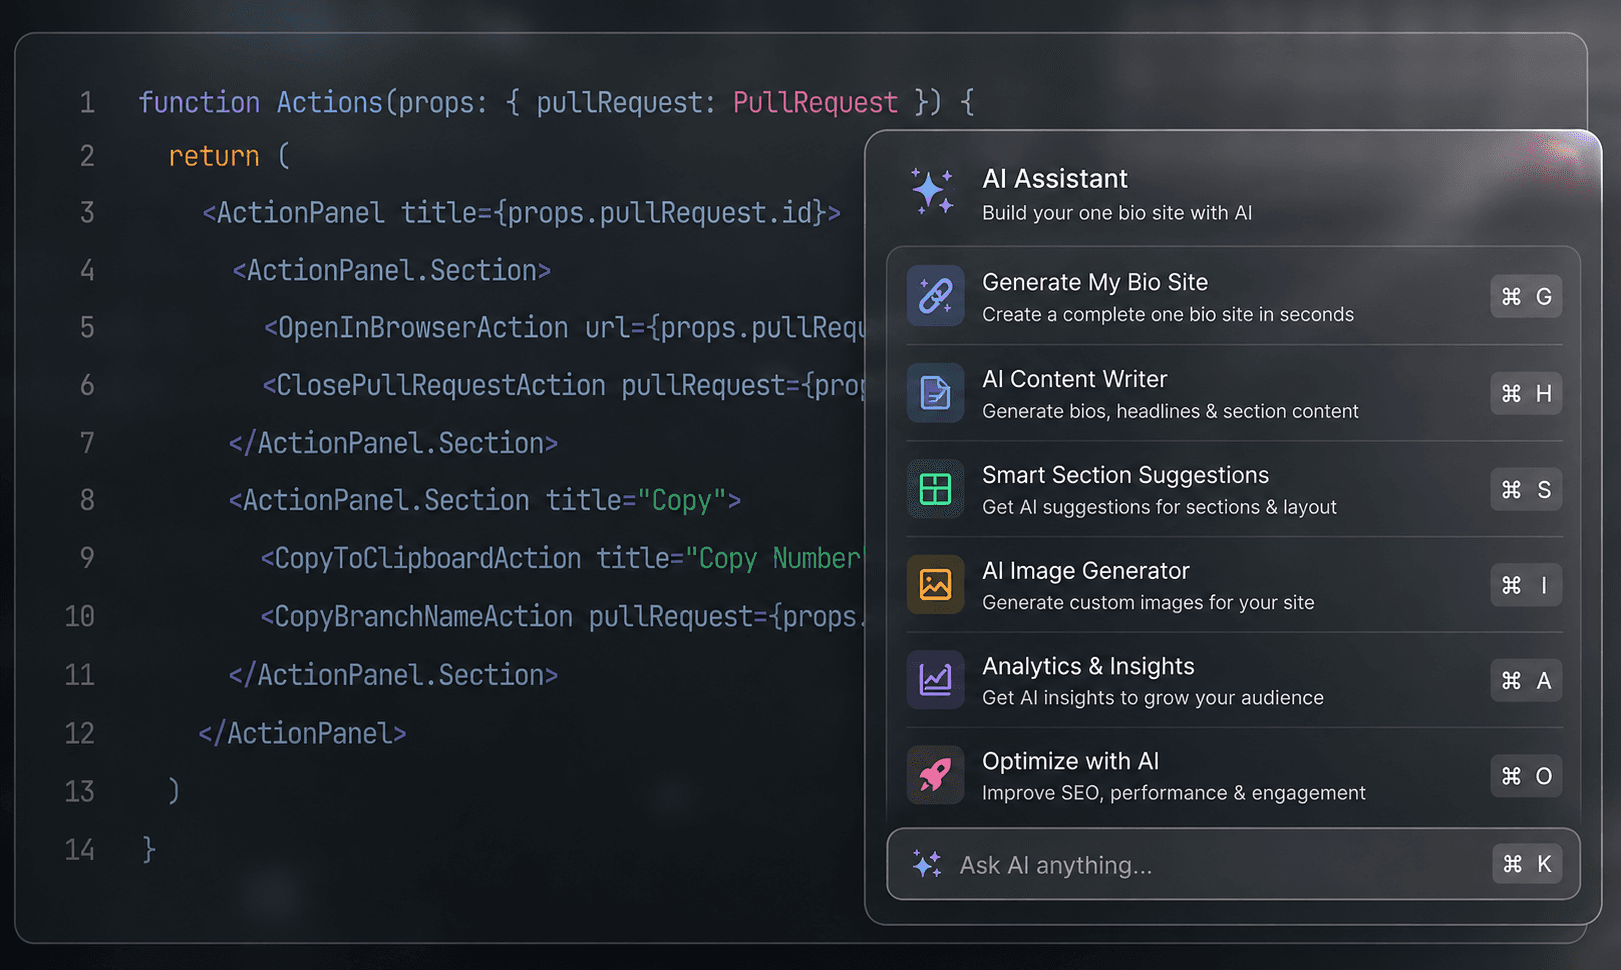Select the Generate My Bio Site entry
Image resolution: width=1621 pixels, height=970 pixels.
click(1234, 297)
